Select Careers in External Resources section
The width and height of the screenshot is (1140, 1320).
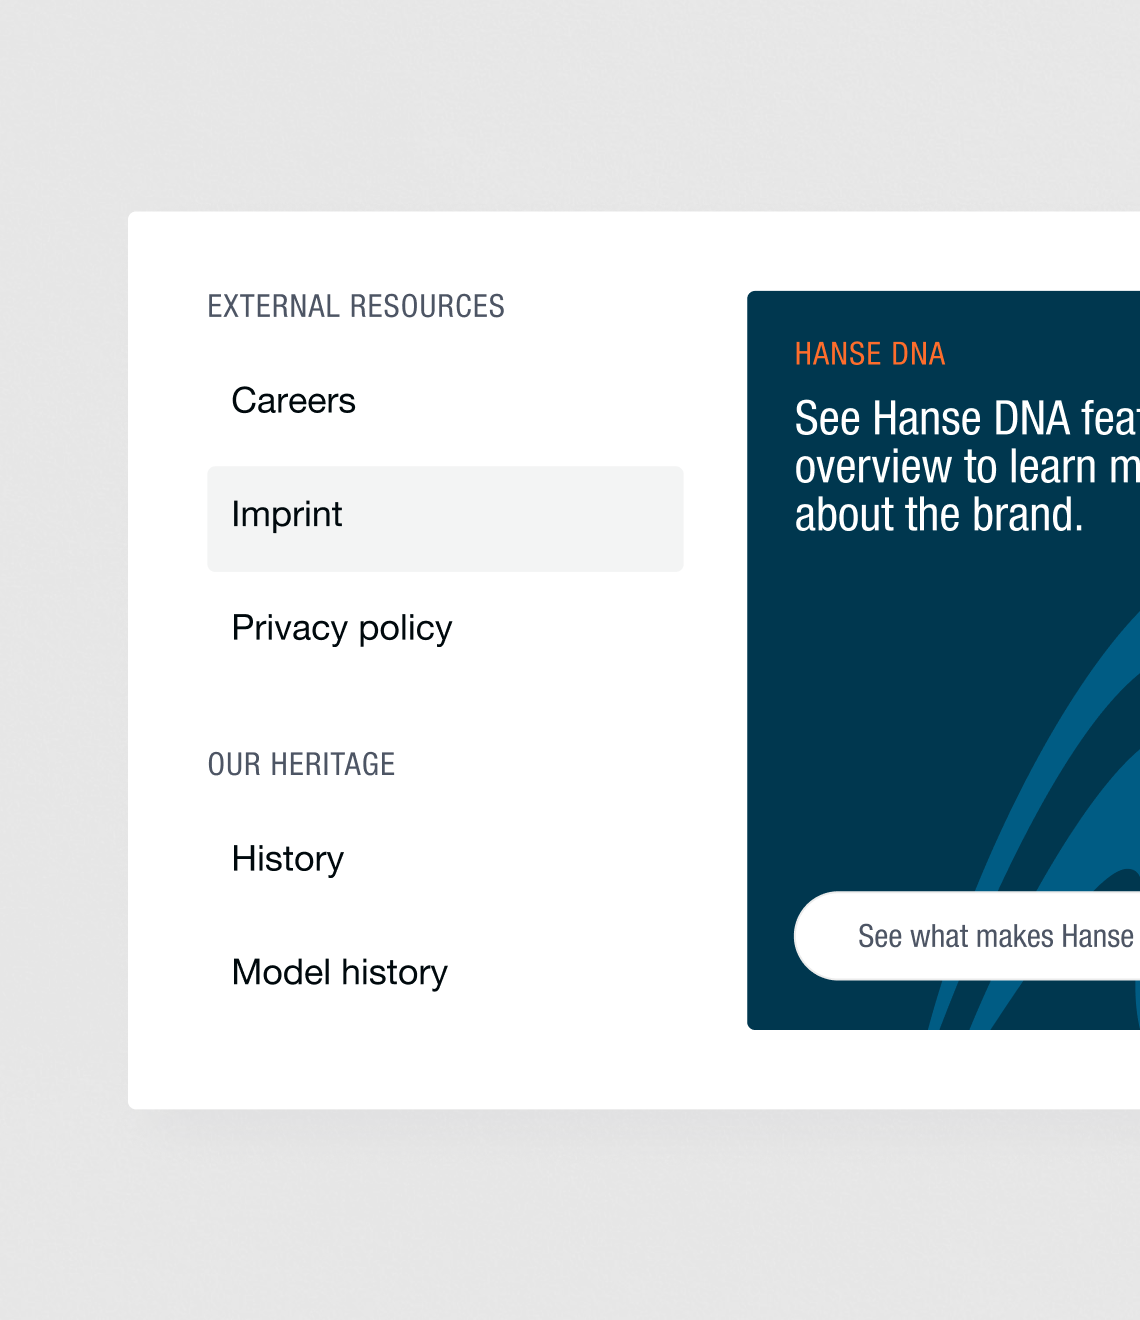293,400
